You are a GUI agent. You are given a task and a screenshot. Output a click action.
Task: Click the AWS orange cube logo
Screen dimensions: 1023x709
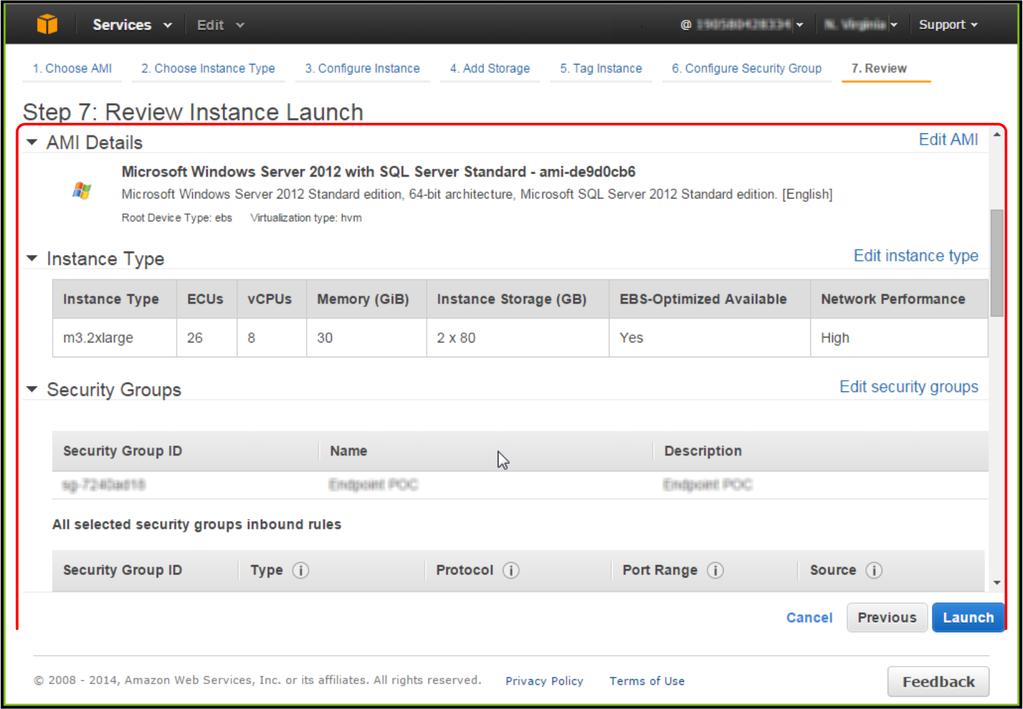(47, 24)
